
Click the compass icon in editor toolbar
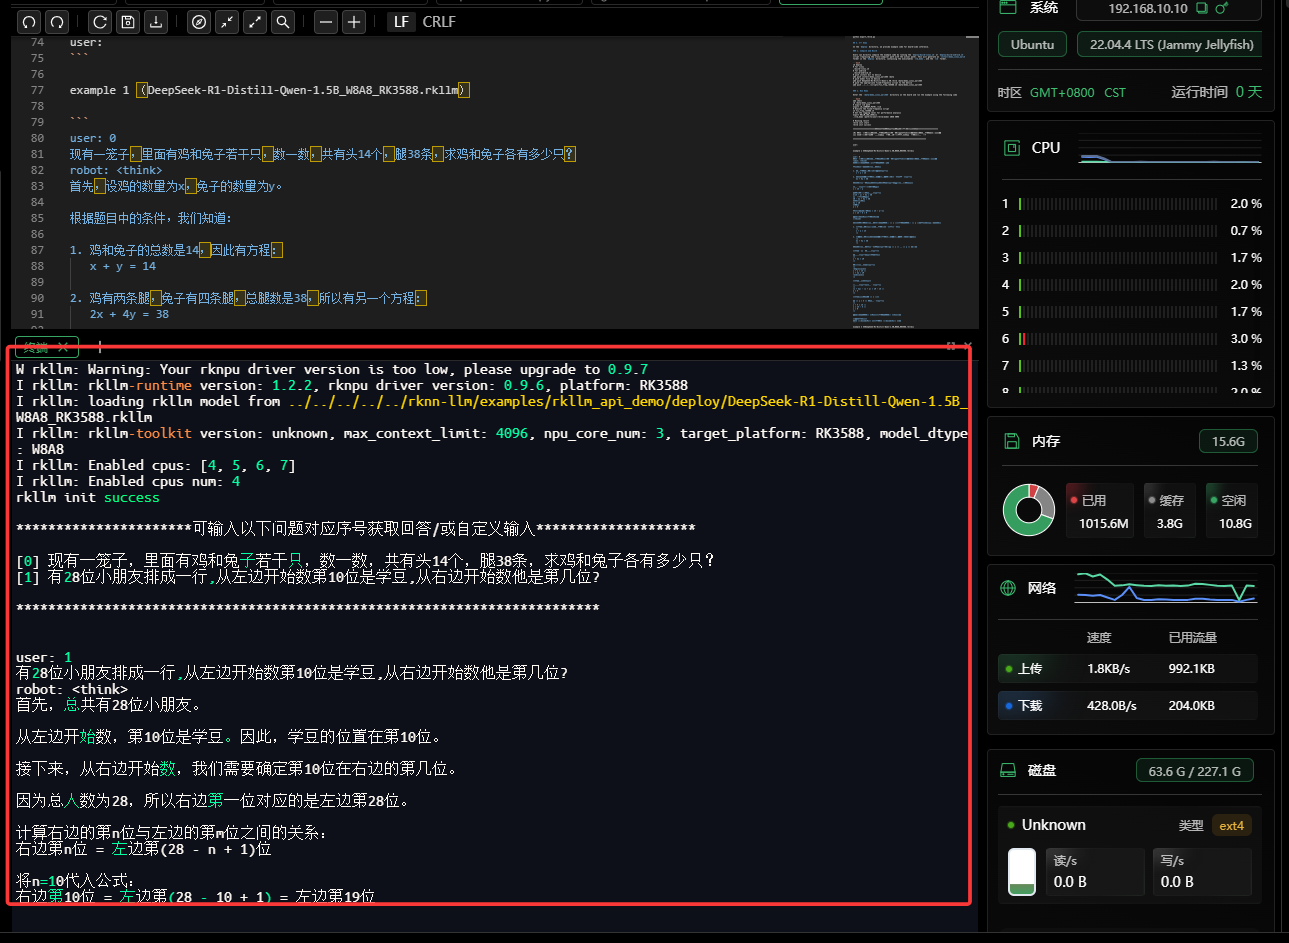199,21
